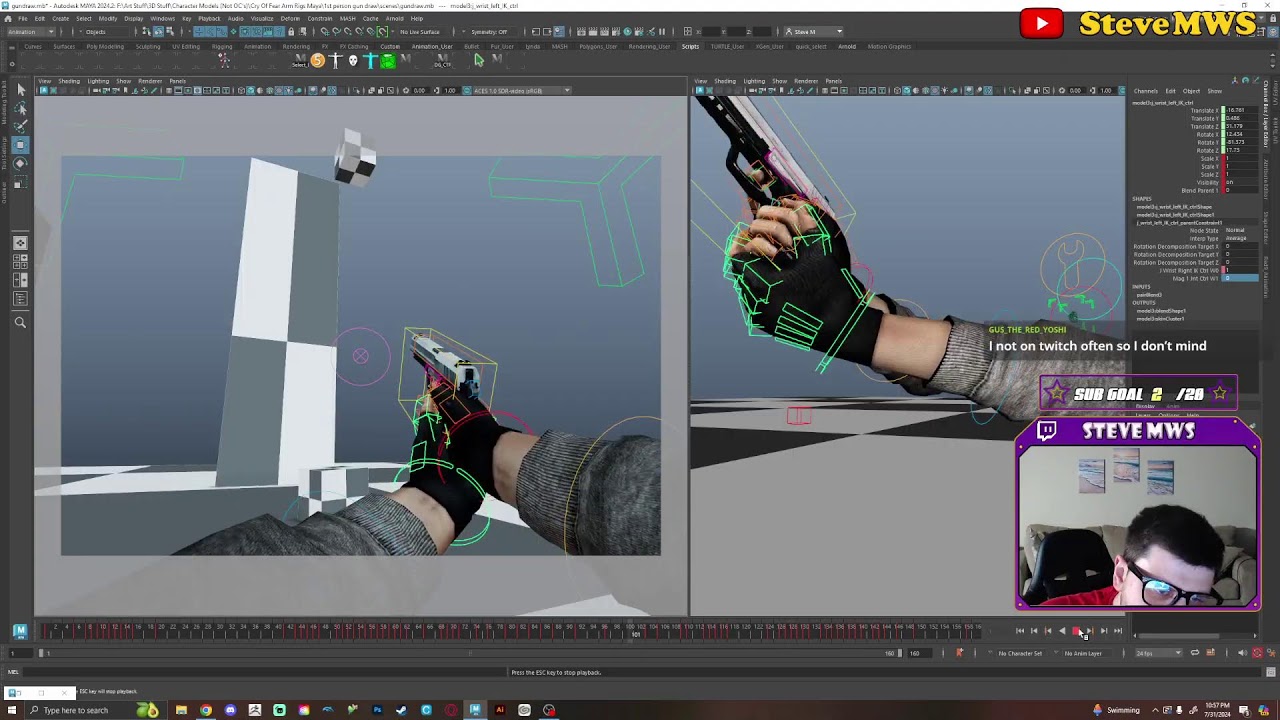Open Adobe Illustrator from the taskbar
This screenshot has height=720, width=1280.
click(x=499, y=710)
